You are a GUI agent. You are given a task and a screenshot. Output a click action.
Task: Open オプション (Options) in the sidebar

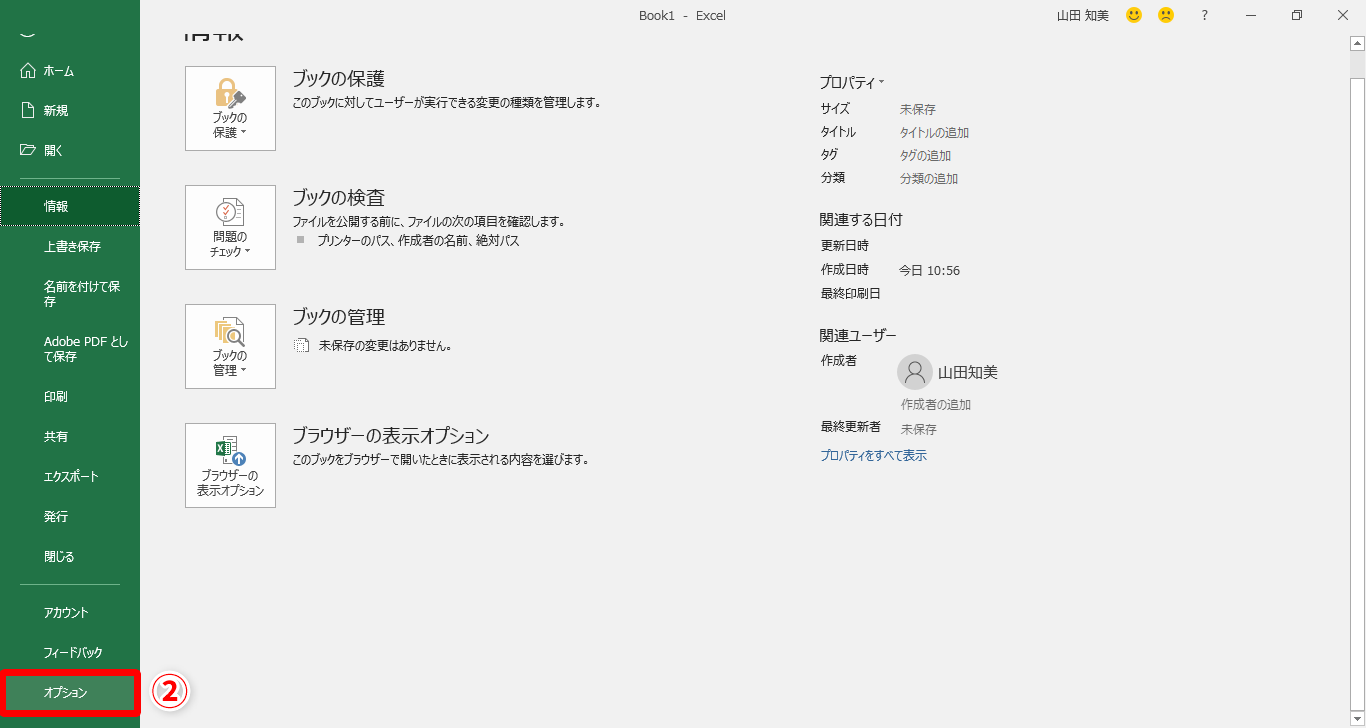pyautogui.click(x=70, y=693)
